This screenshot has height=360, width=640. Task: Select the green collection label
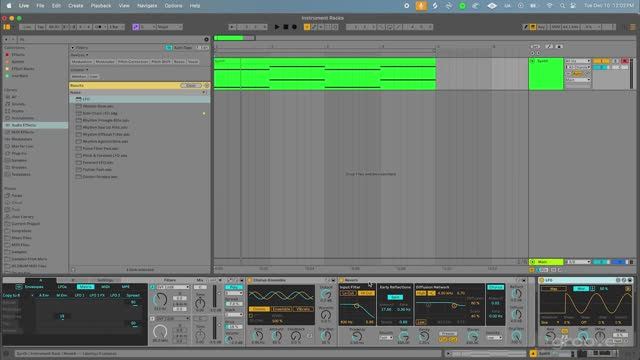[20, 76]
